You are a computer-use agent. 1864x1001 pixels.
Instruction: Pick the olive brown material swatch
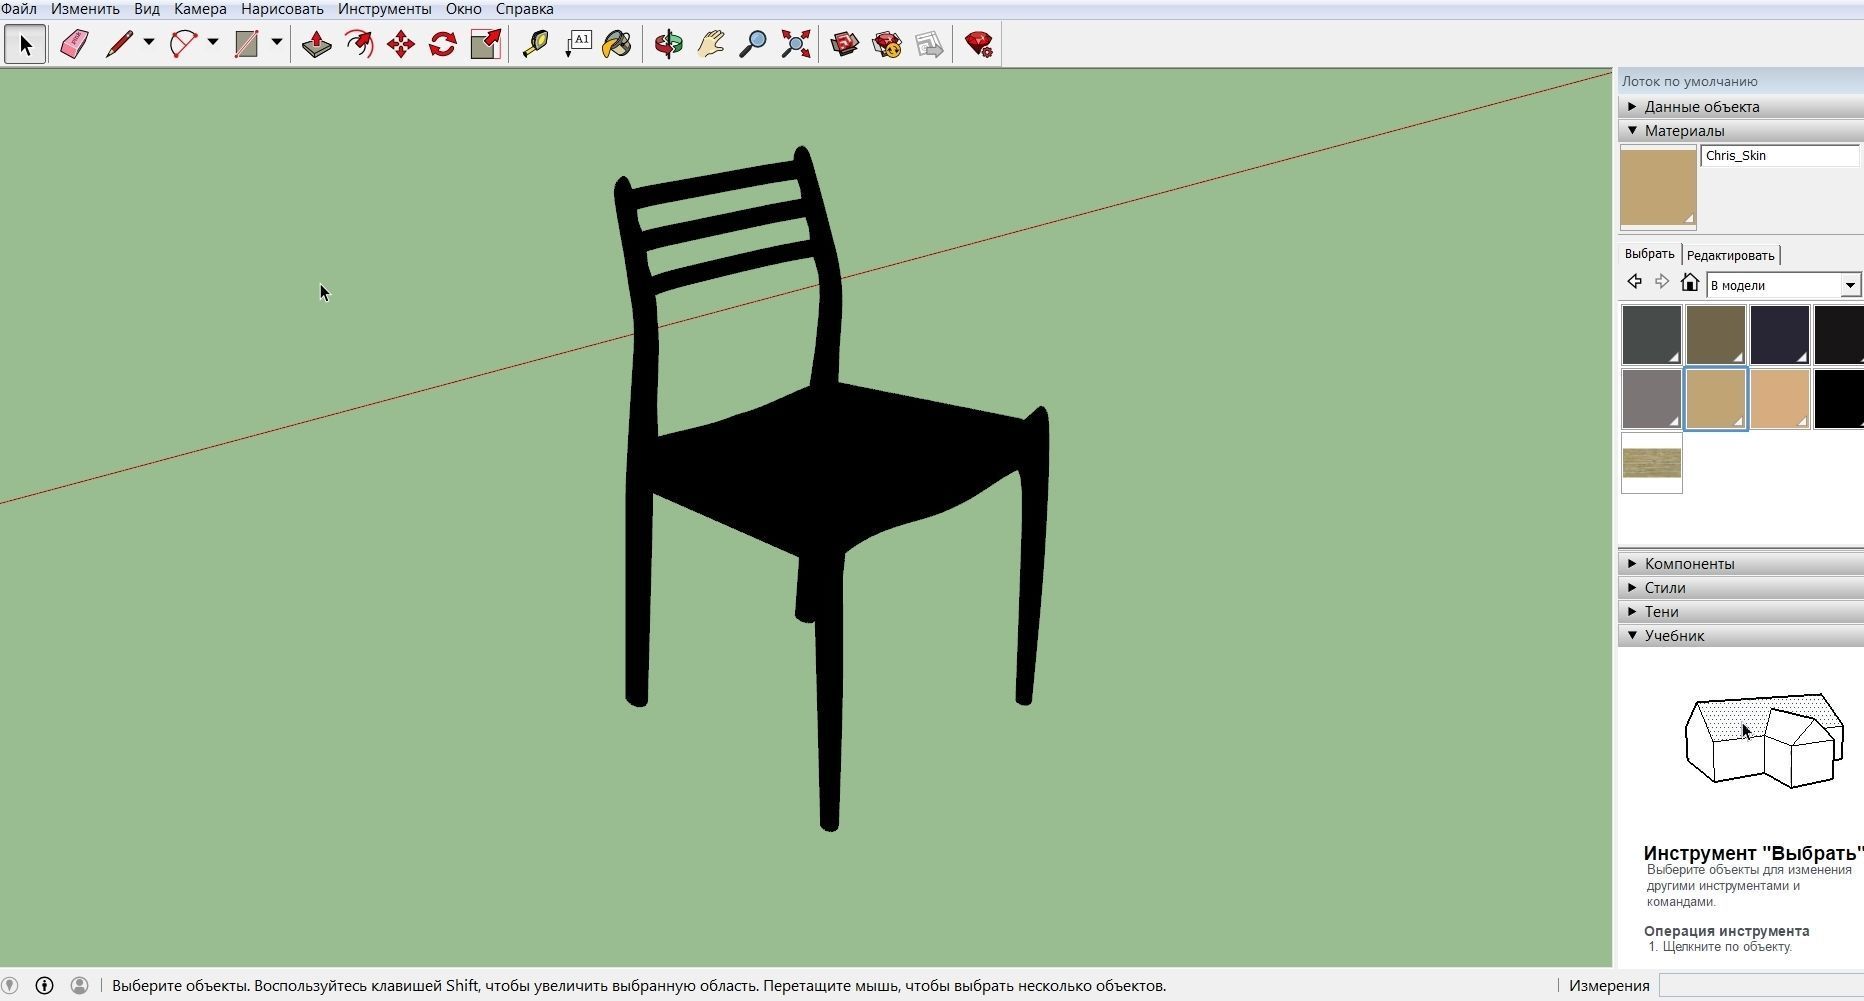pyautogui.click(x=1715, y=335)
